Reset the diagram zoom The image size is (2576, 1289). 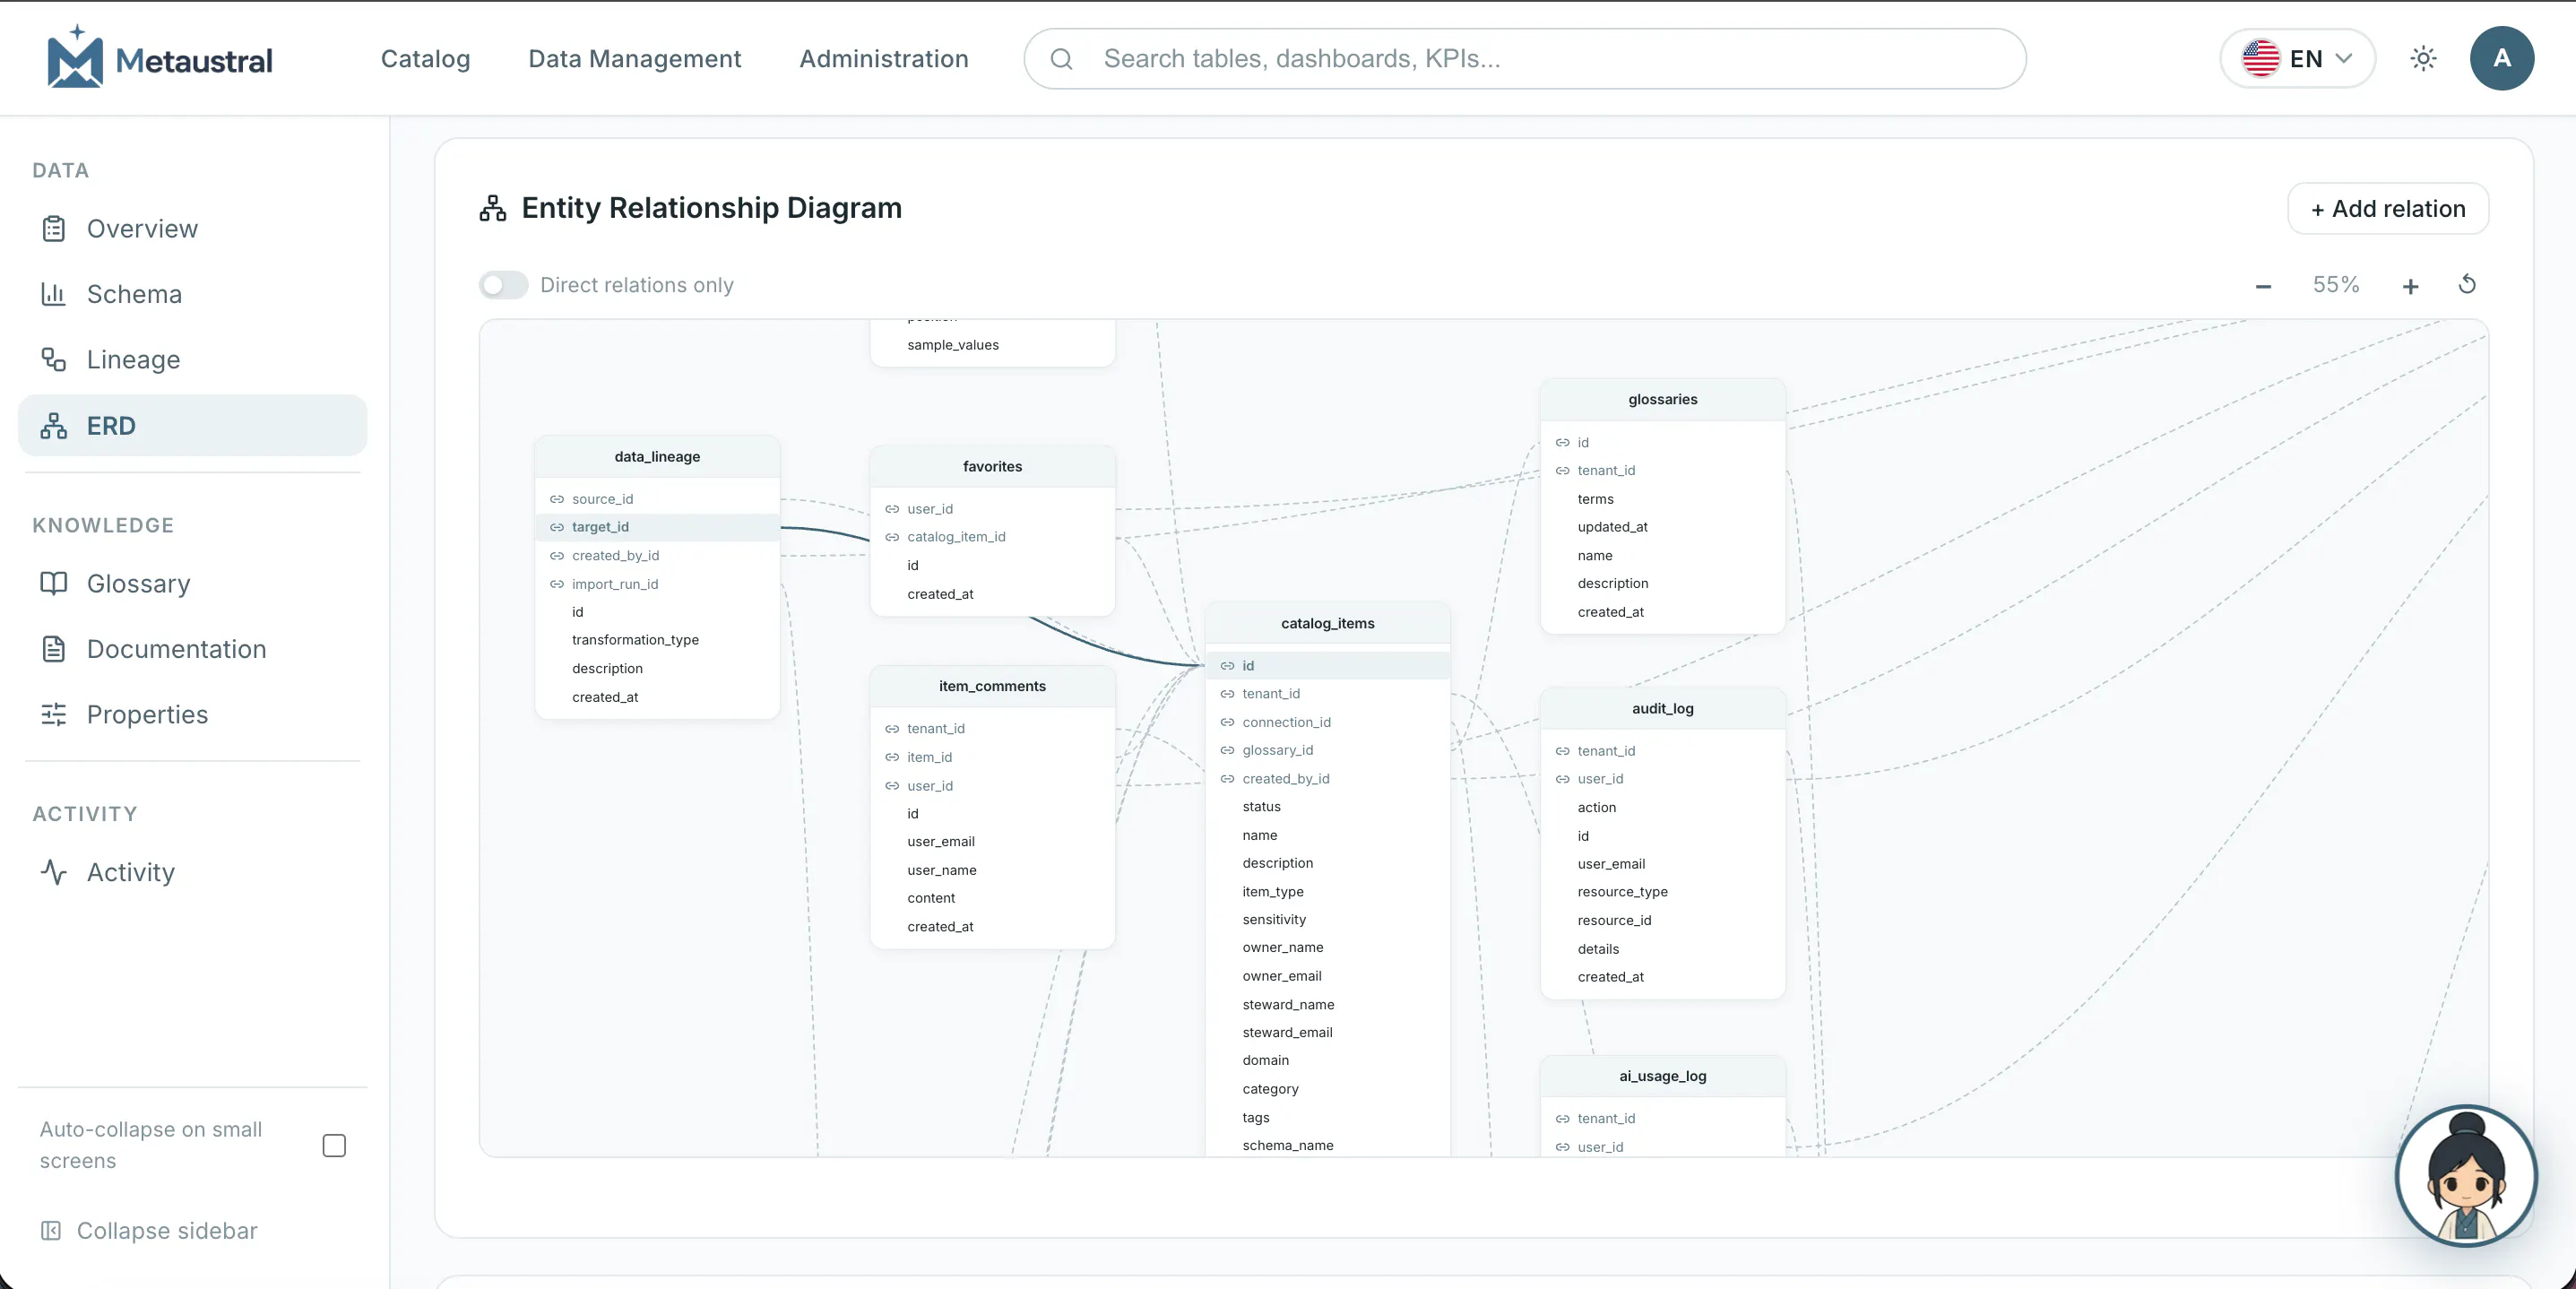(2467, 285)
